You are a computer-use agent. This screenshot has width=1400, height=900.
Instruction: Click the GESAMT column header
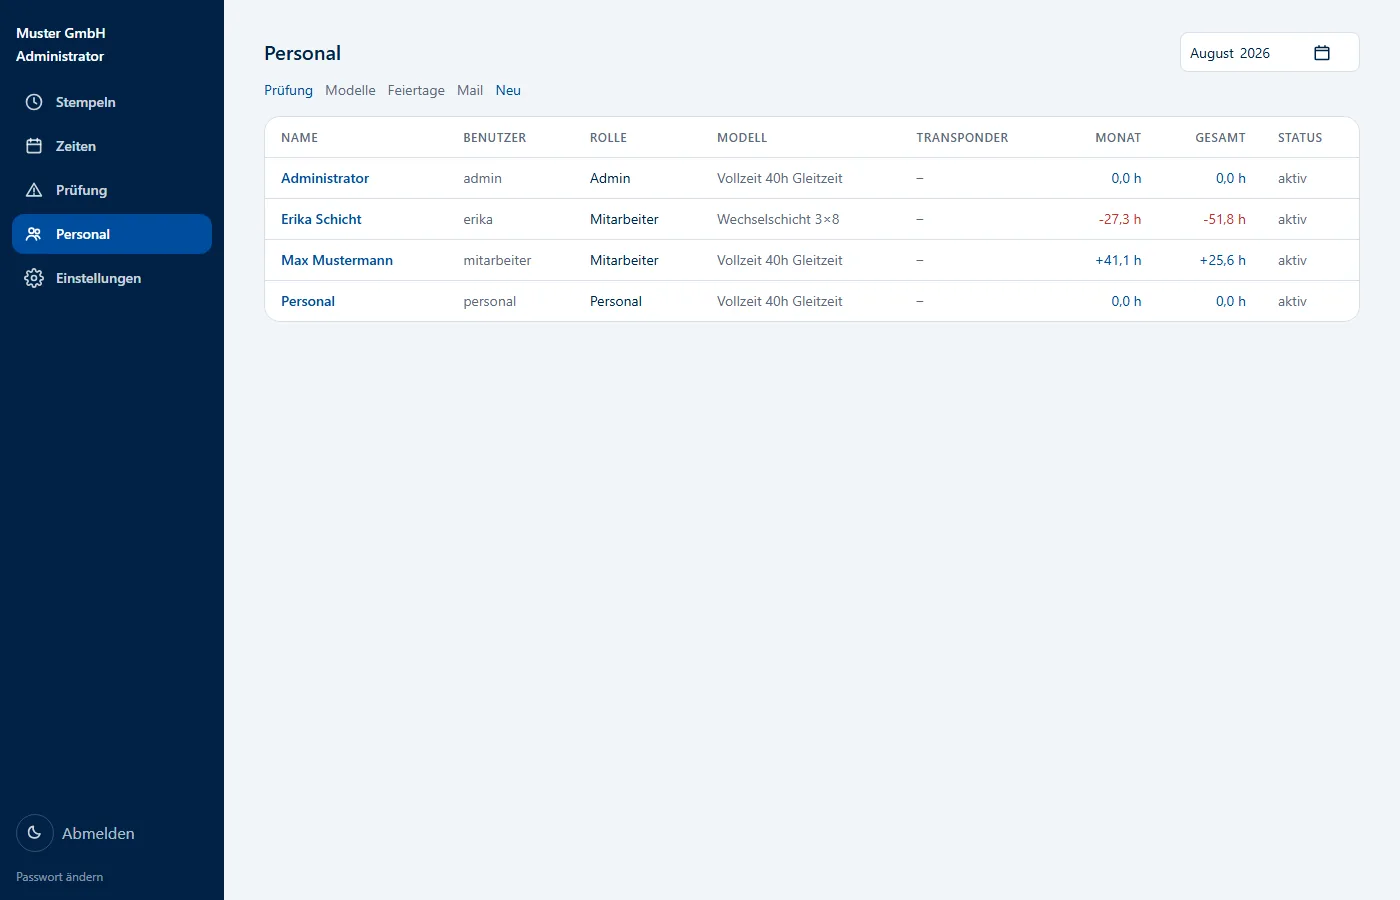(1220, 138)
